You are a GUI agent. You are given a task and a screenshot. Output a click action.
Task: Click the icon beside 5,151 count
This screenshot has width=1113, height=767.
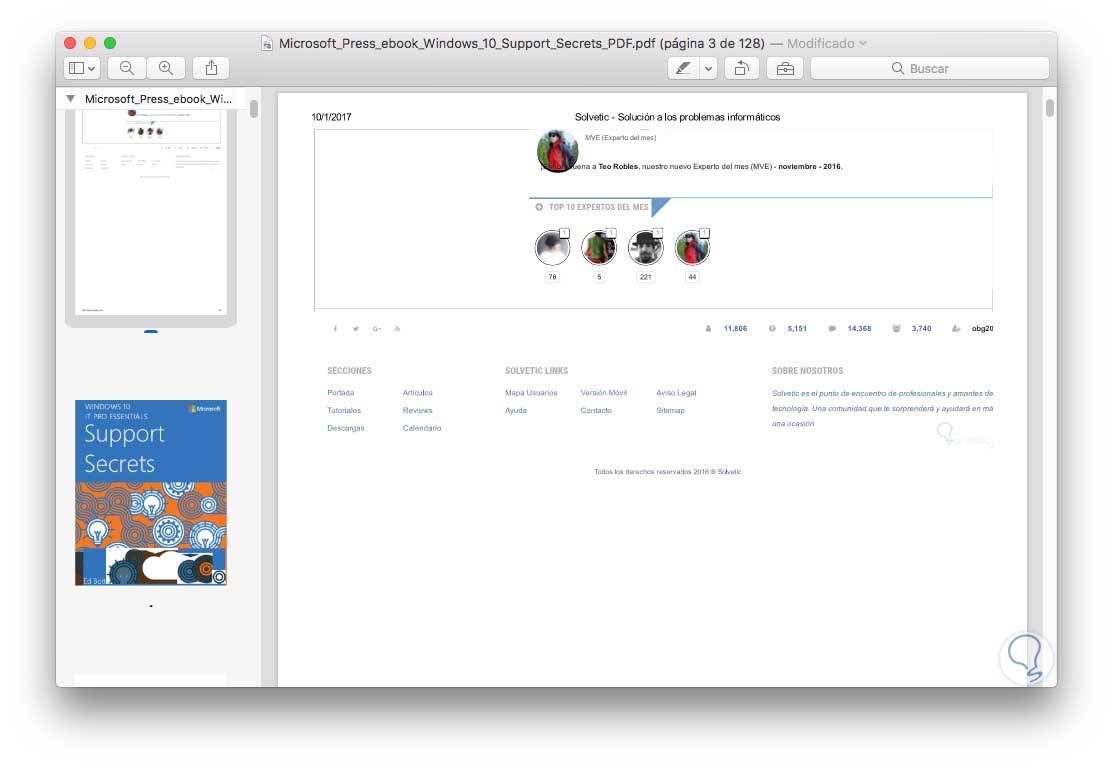click(x=772, y=329)
